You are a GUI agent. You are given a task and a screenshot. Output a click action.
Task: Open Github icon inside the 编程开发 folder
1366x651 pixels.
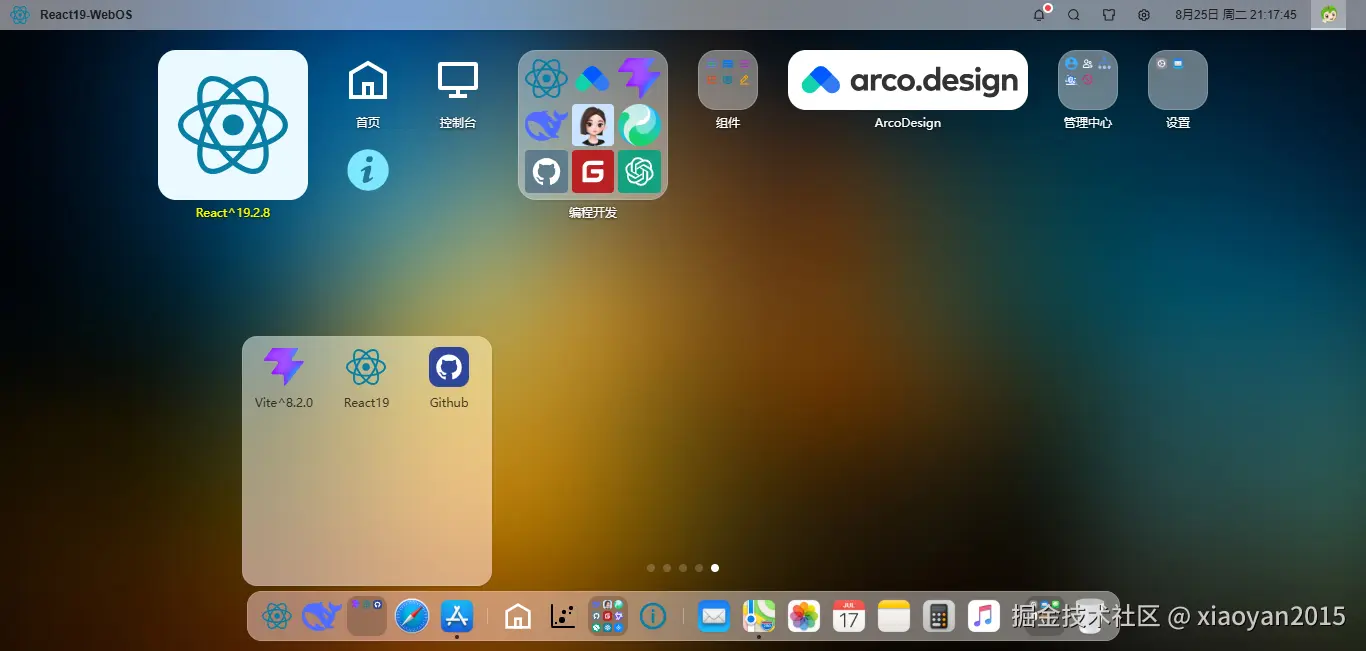pyautogui.click(x=546, y=172)
